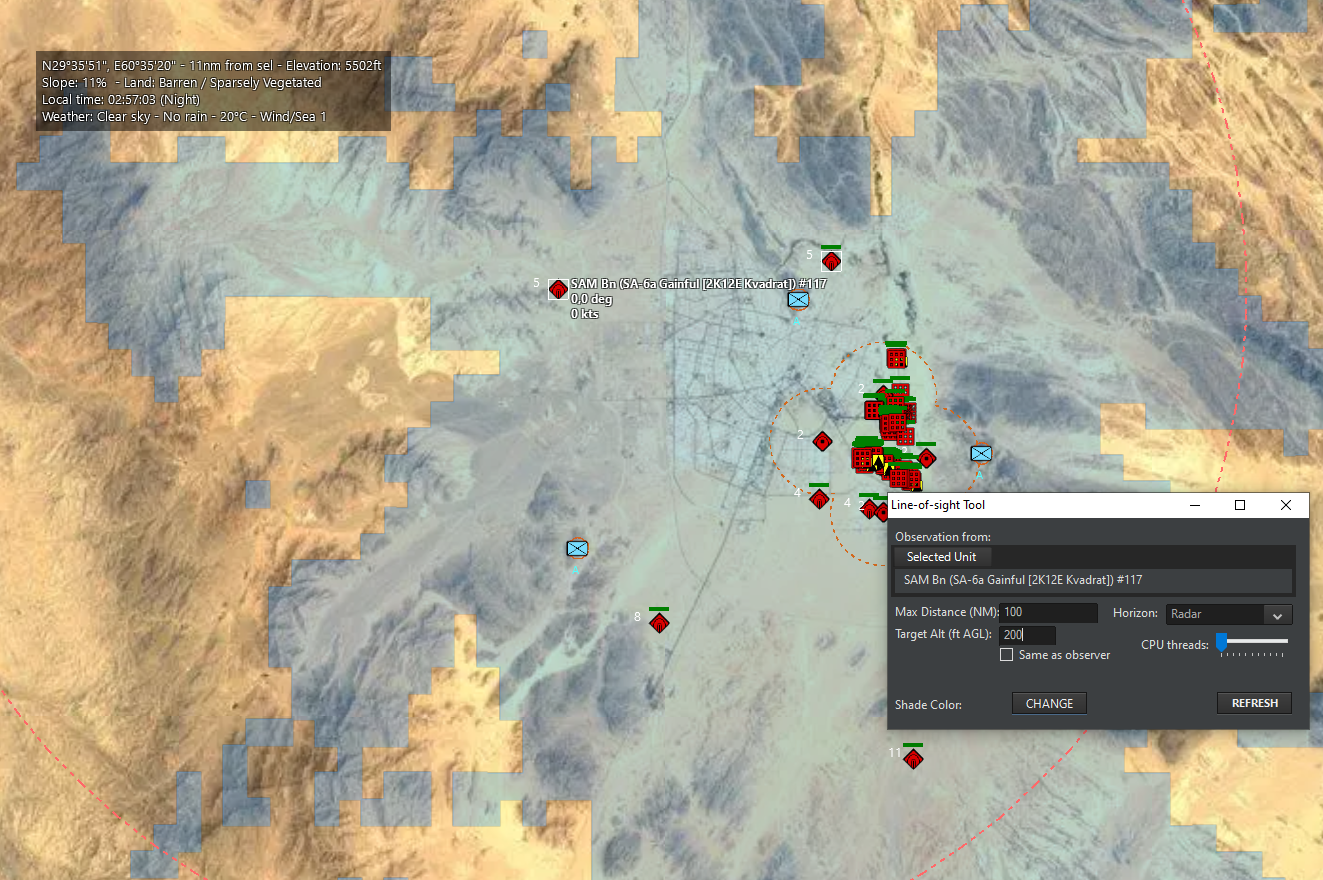Screen dimensions: 1323x880
Task: Click the CHANGE shade color button
Action: 1049,704
